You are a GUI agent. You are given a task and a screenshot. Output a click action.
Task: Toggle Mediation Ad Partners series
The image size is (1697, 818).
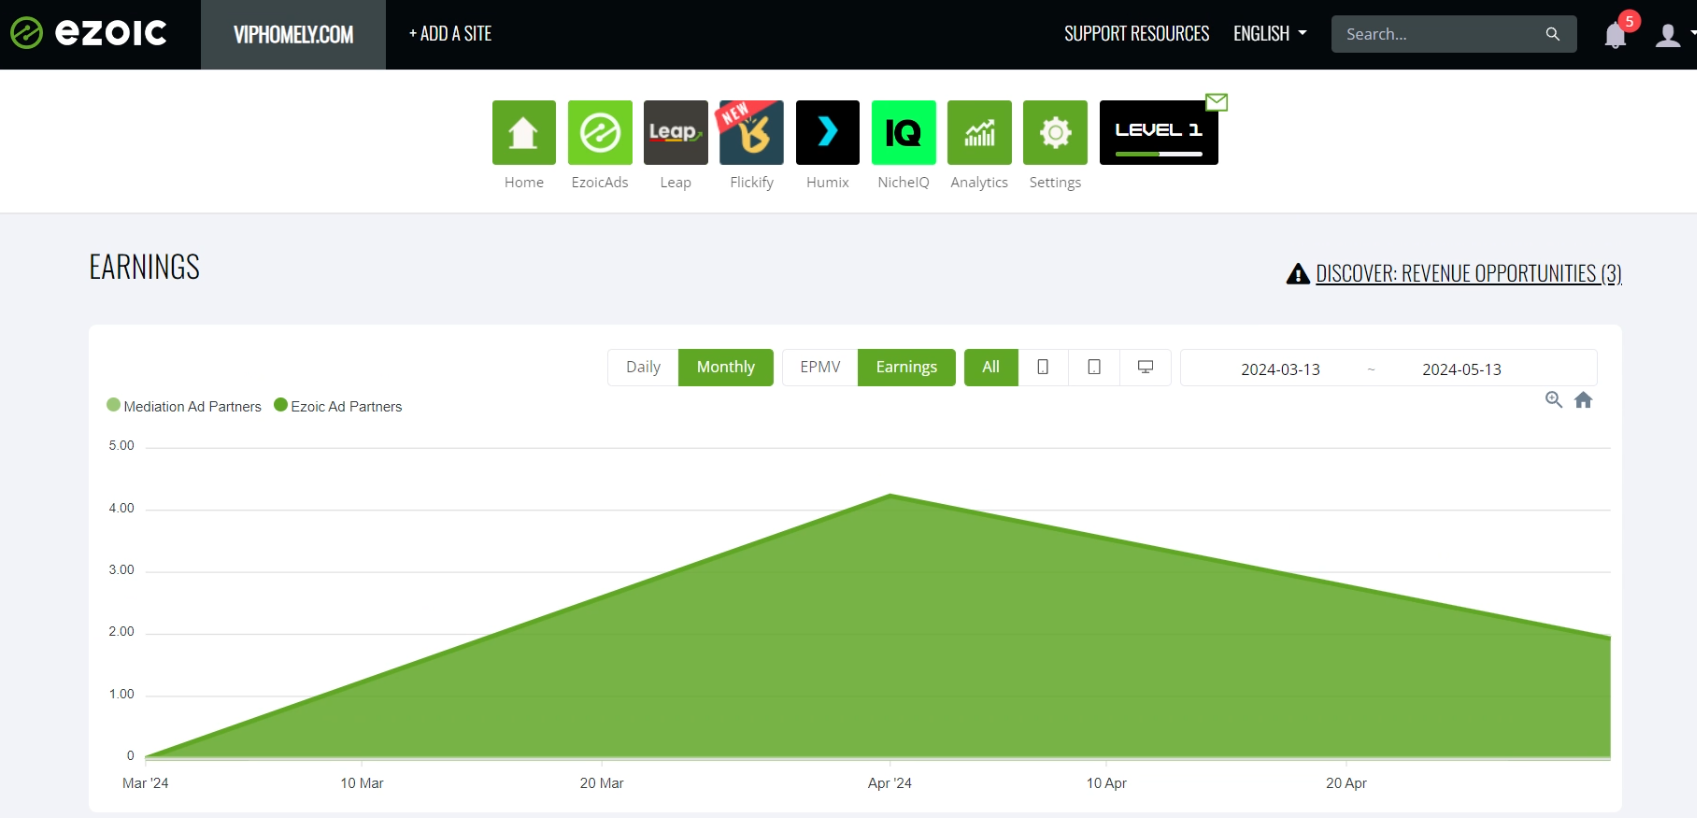[x=184, y=406]
